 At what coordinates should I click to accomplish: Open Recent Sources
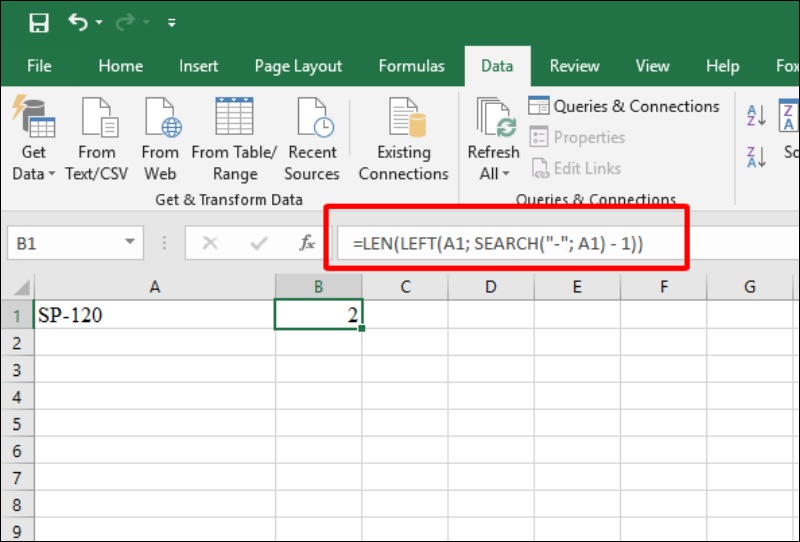coord(312,119)
